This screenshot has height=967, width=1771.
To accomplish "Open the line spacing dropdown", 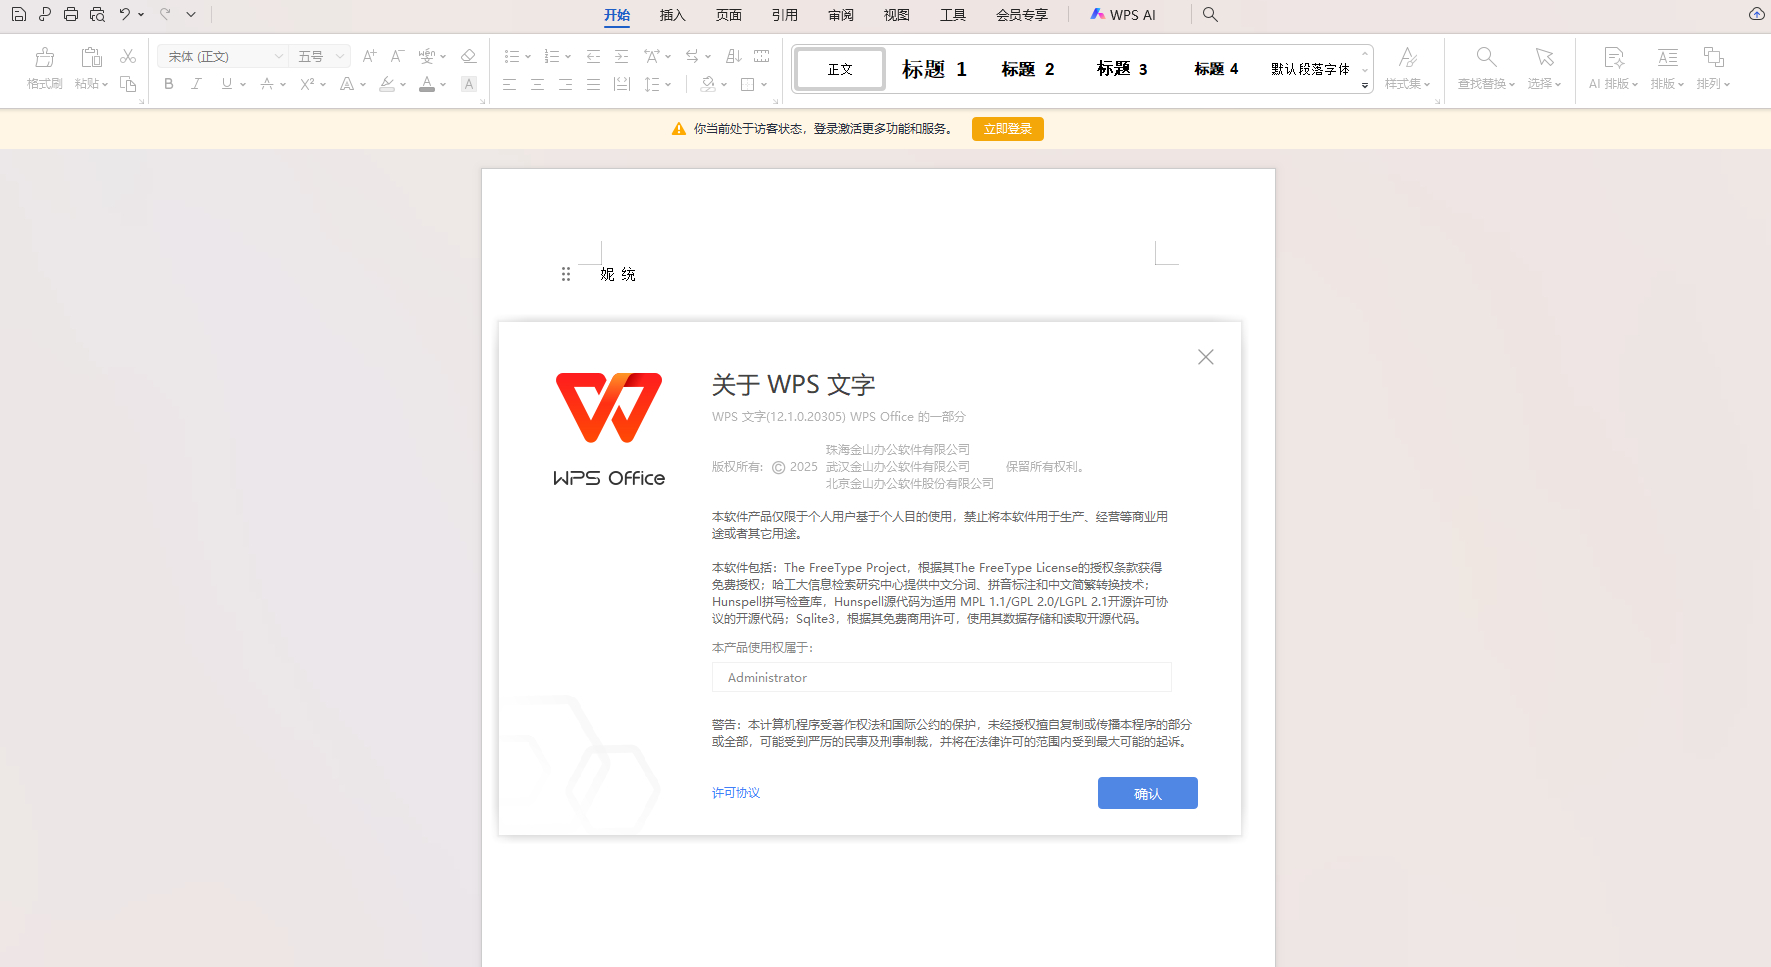I will tap(657, 84).
